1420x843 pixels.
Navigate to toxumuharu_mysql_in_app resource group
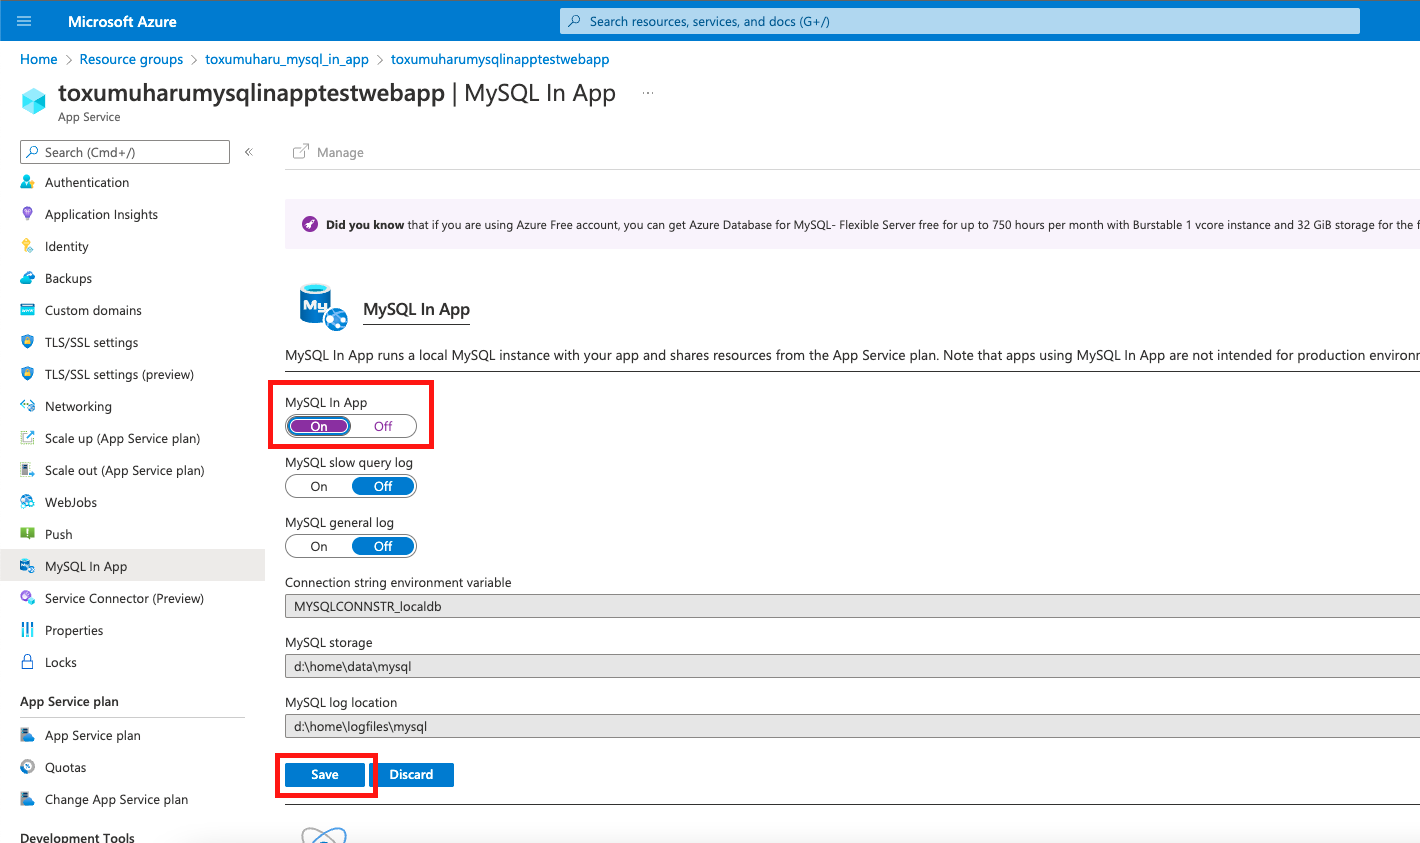(286, 59)
